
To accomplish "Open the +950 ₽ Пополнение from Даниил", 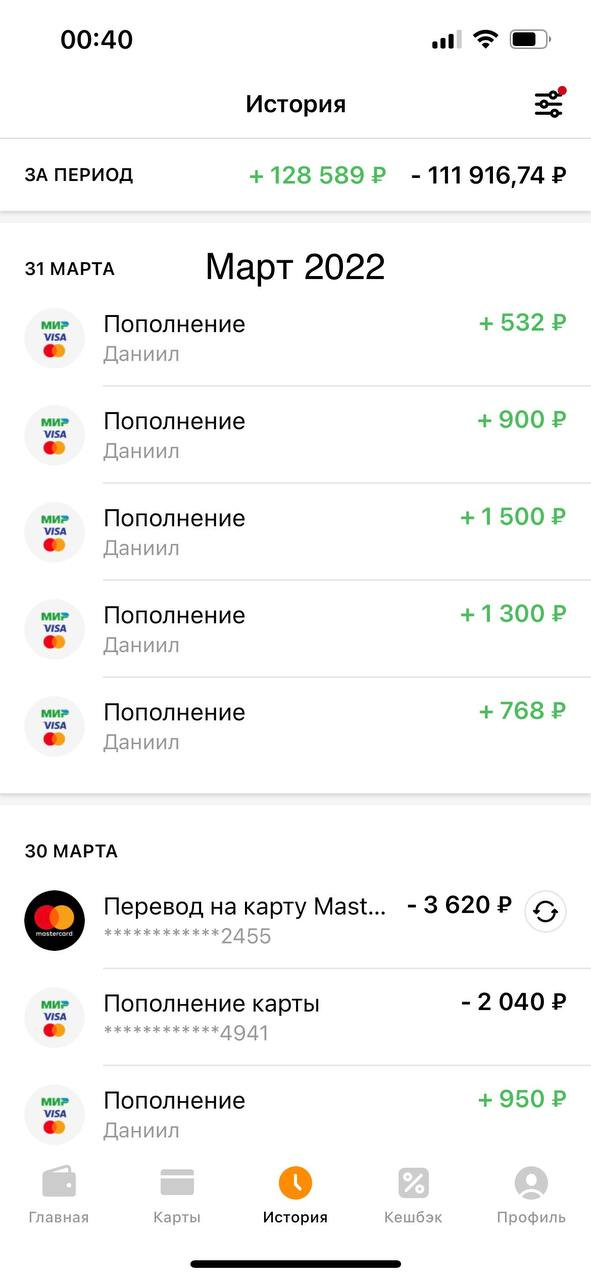I will (x=295, y=1112).
